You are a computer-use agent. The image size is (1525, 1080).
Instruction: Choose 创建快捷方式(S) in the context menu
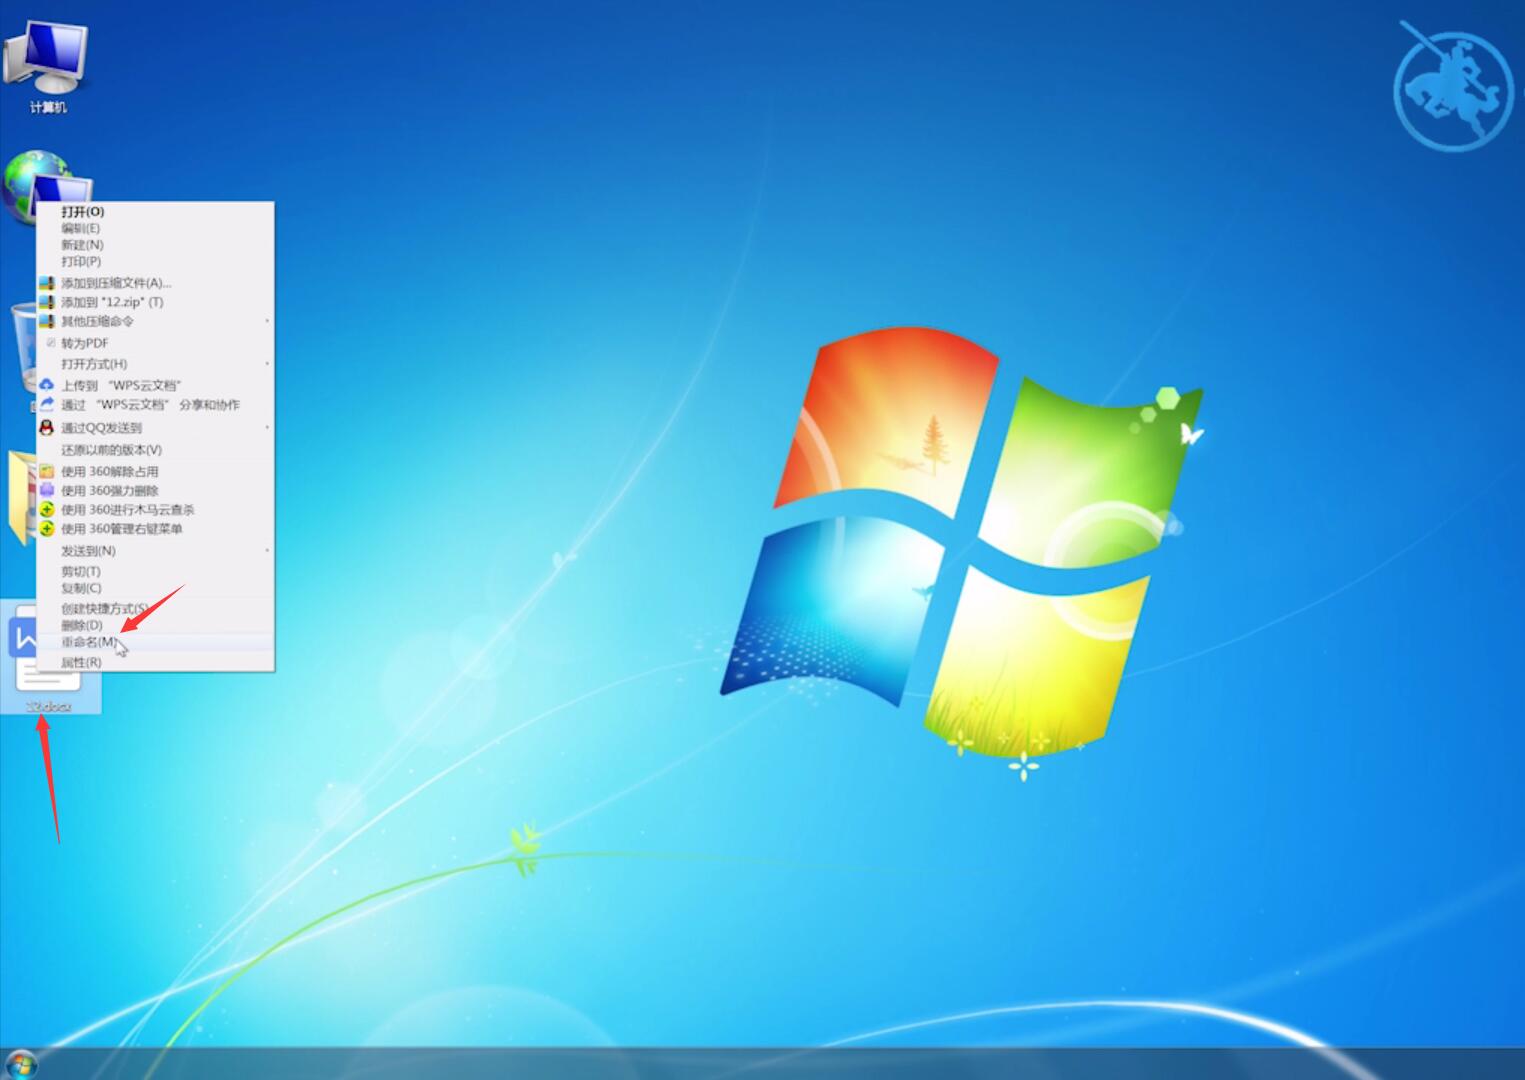coord(155,609)
